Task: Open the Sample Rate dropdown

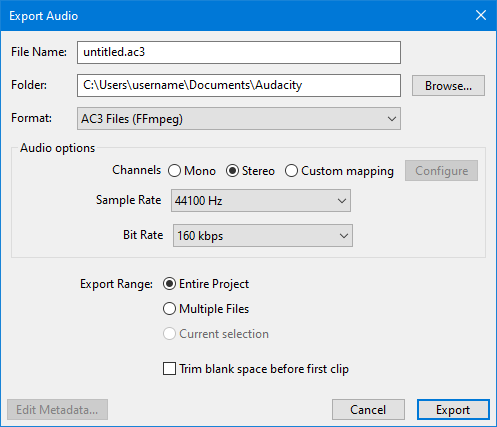Action: [261, 201]
